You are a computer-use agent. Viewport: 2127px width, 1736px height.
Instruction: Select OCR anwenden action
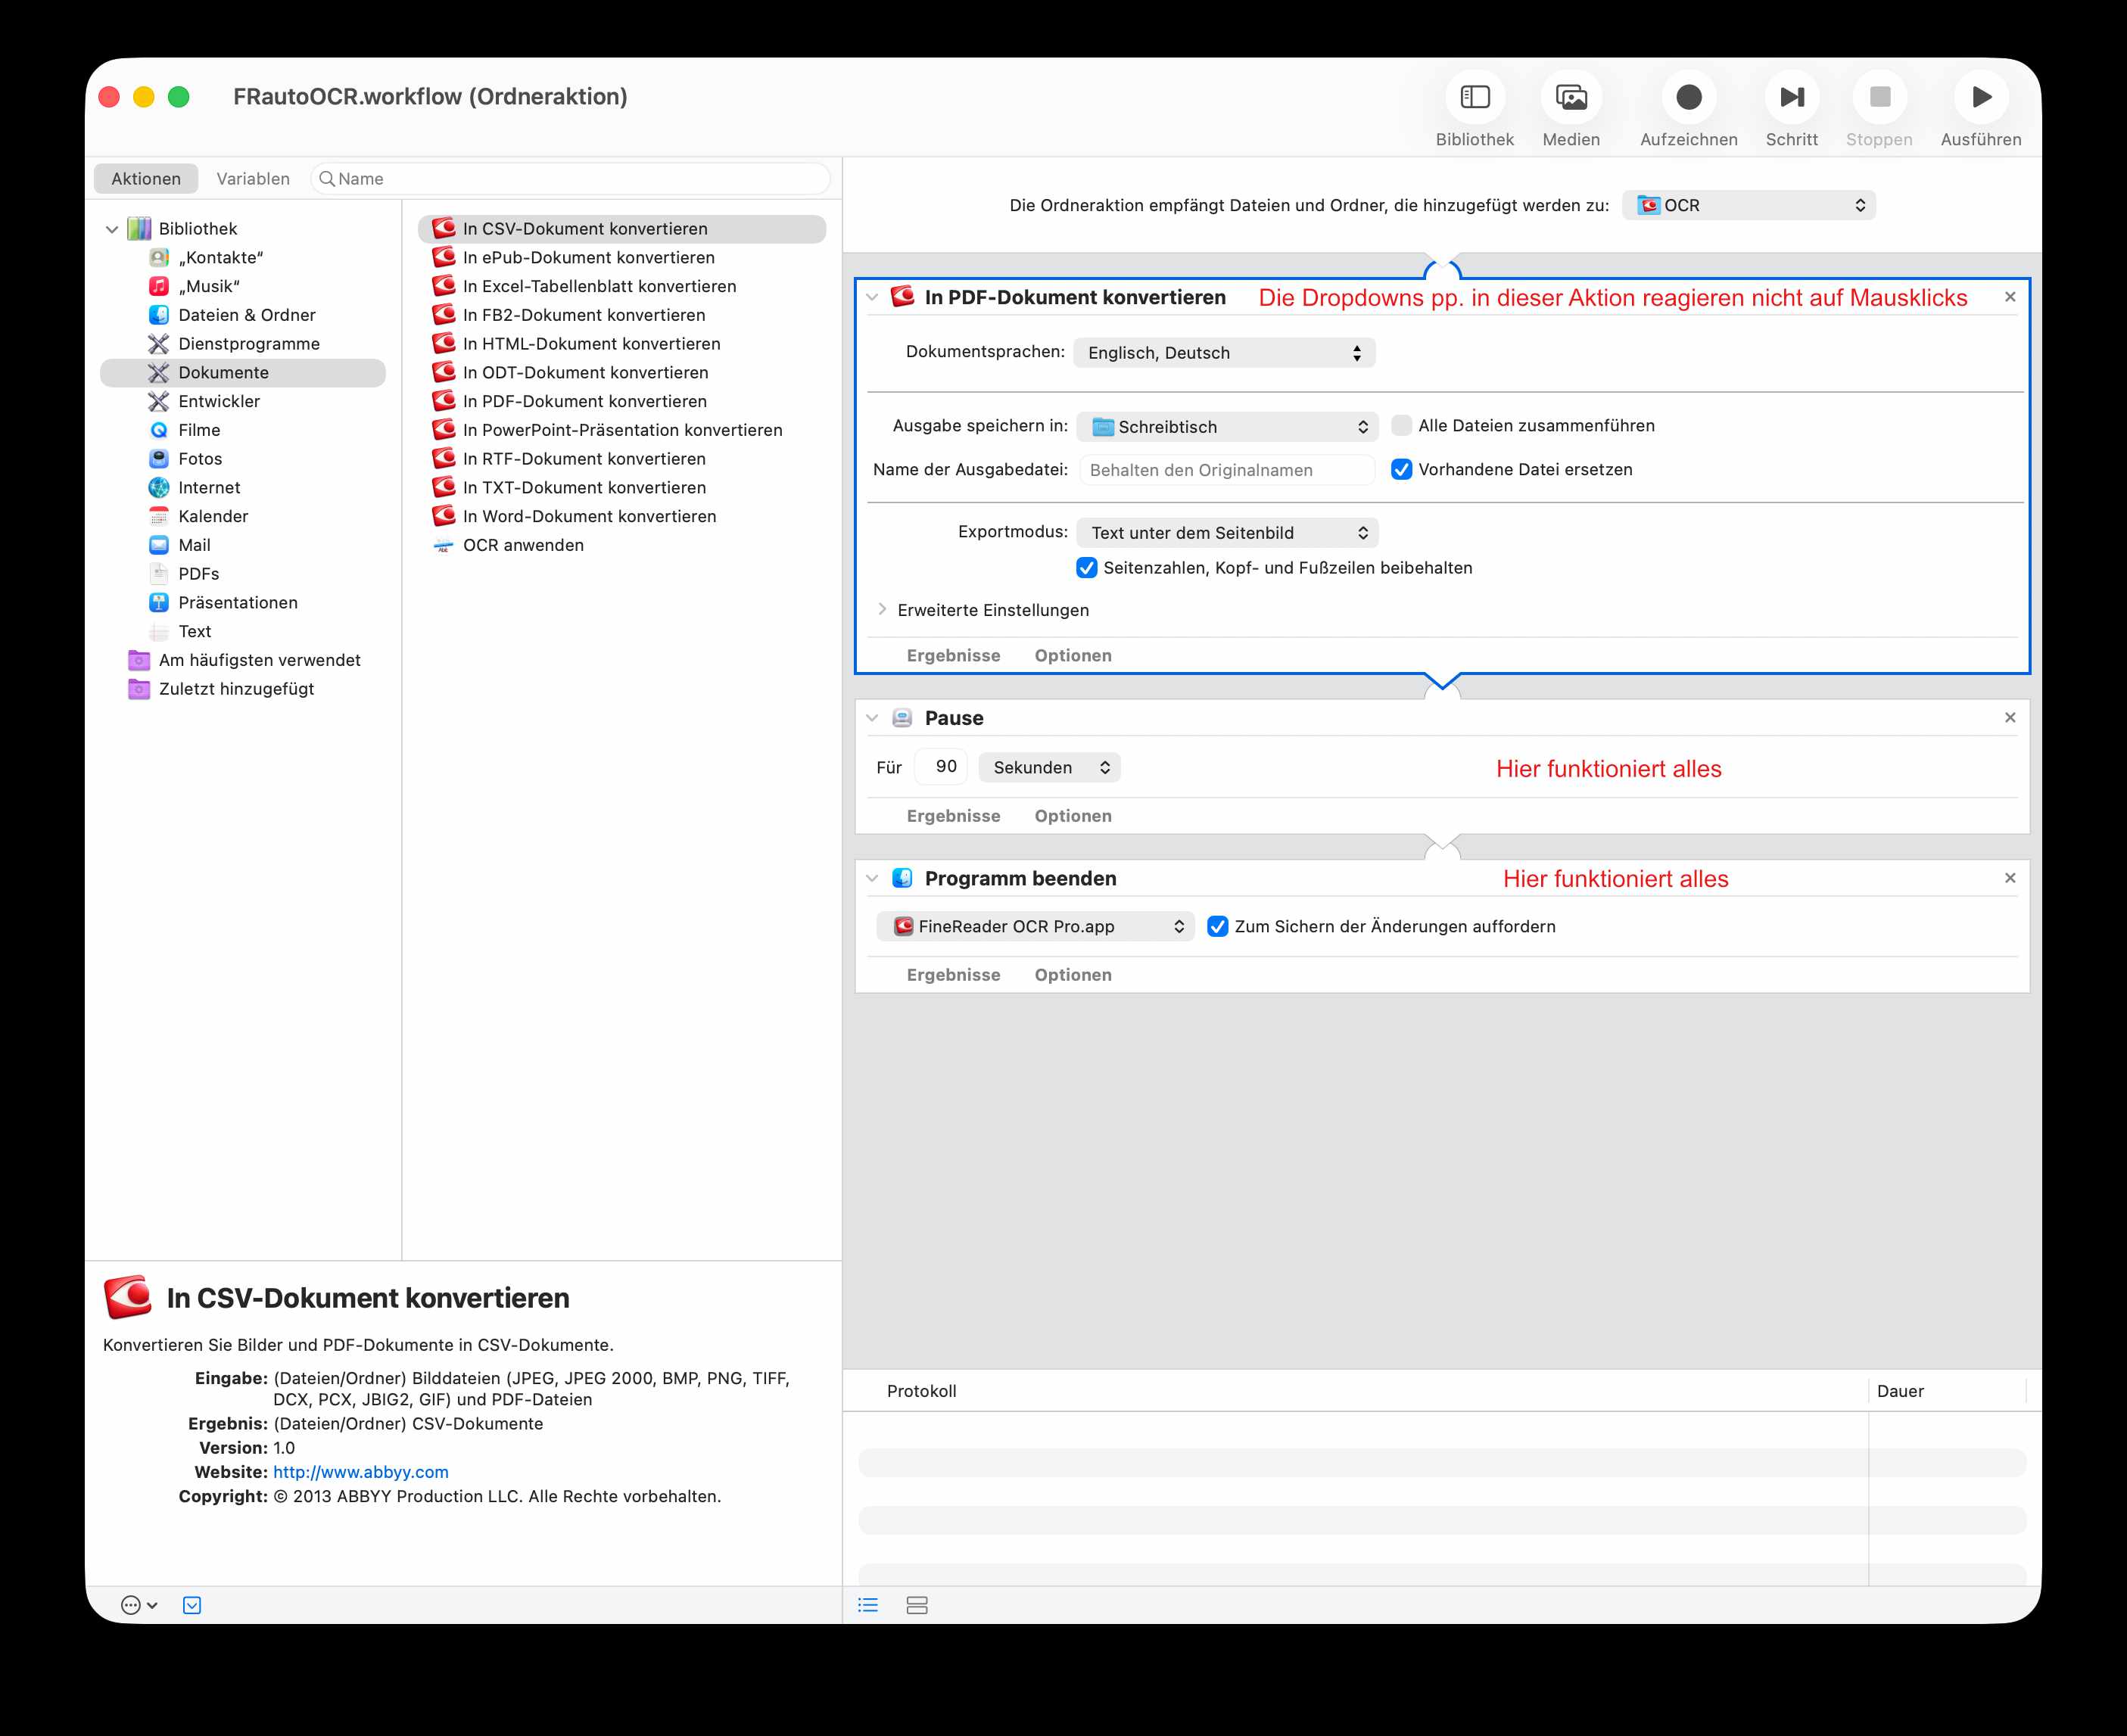click(x=523, y=545)
